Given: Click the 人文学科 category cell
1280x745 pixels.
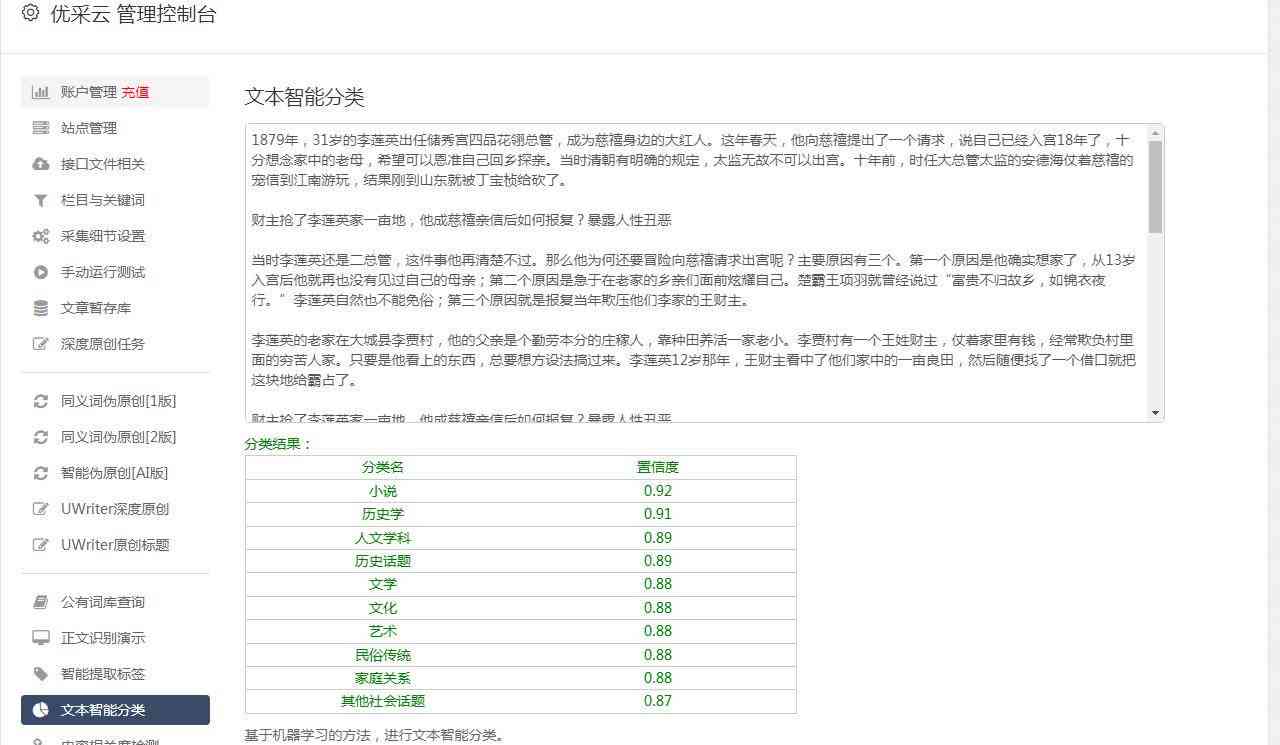Looking at the screenshot, I should [x=383, y=538].
